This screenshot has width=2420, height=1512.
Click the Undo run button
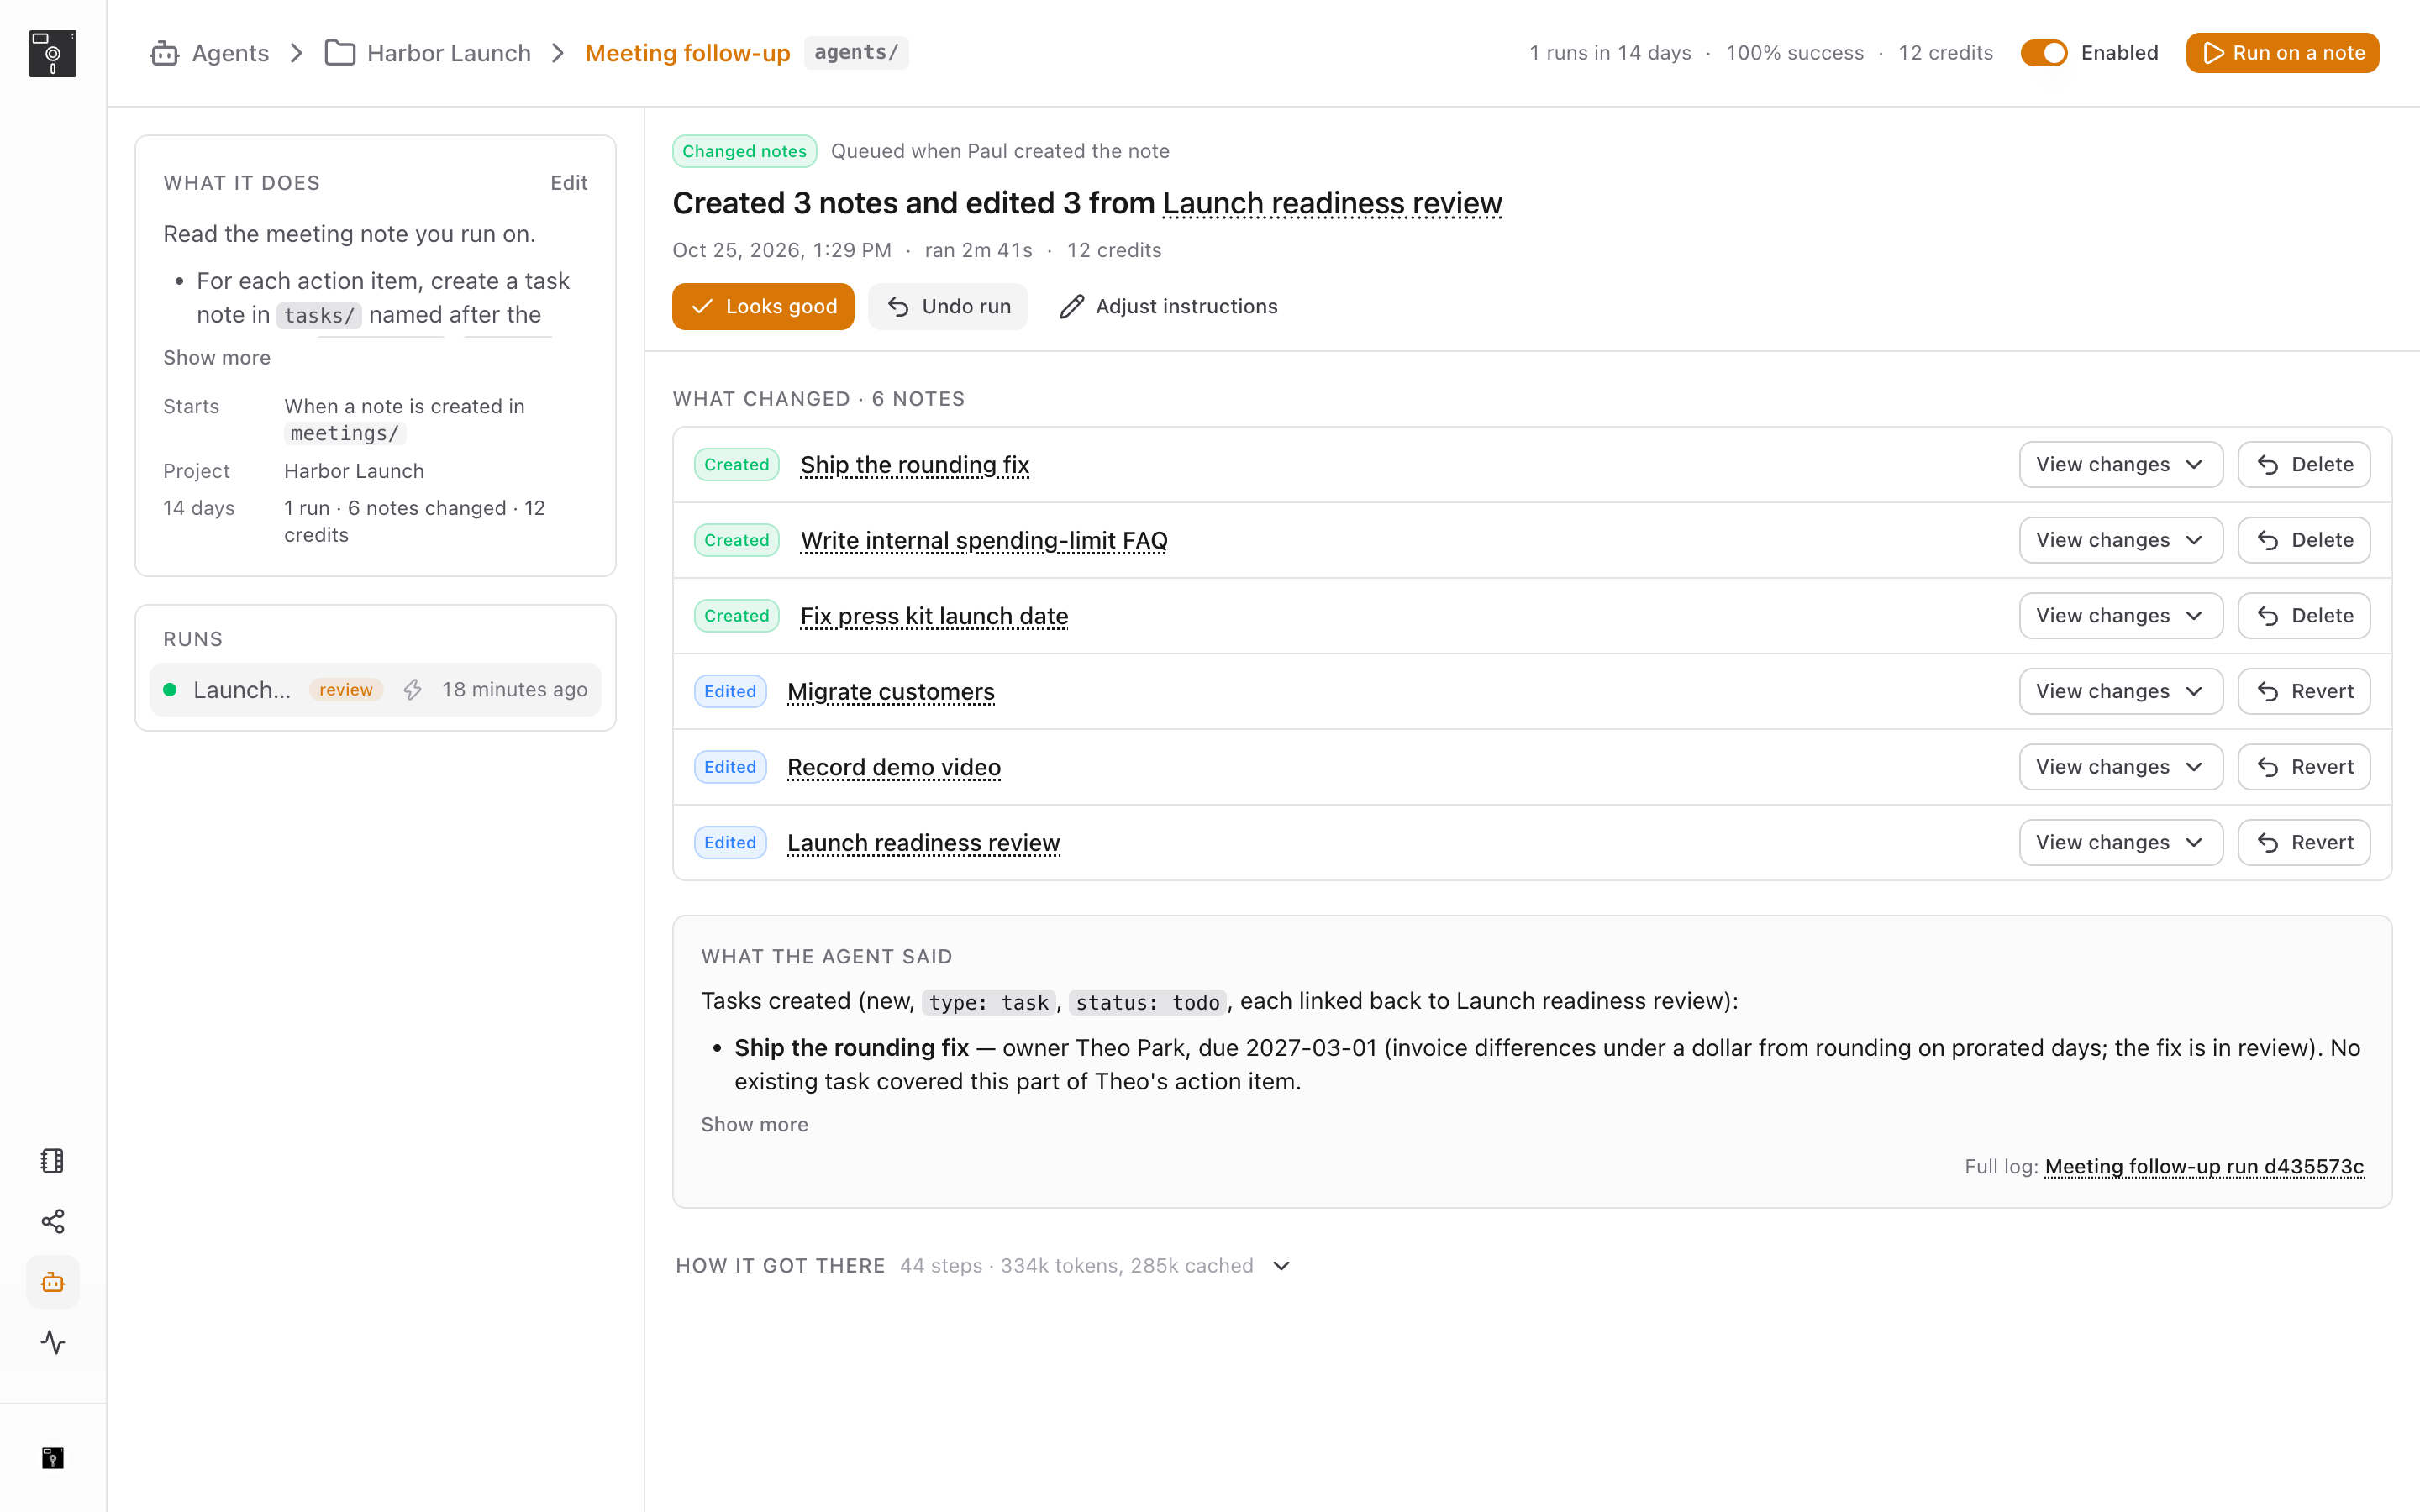click(948, 306)
